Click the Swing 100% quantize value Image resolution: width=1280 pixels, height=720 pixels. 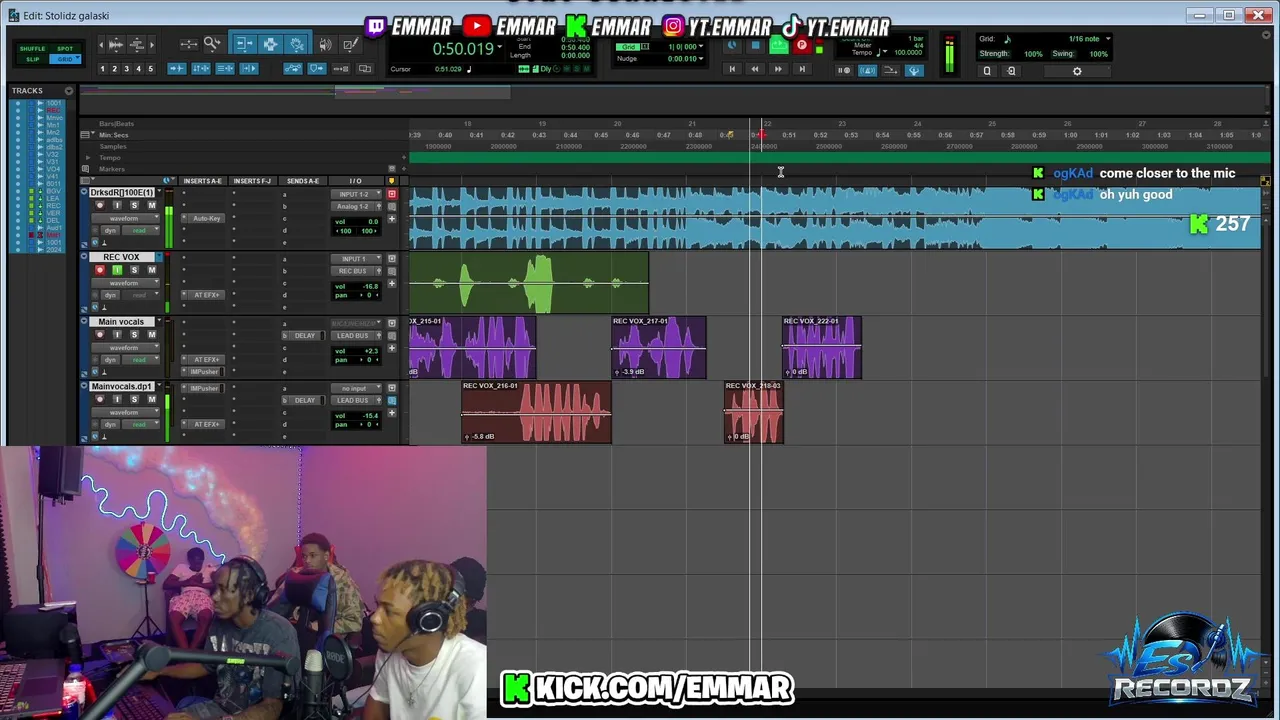[x=1098, y=54]
